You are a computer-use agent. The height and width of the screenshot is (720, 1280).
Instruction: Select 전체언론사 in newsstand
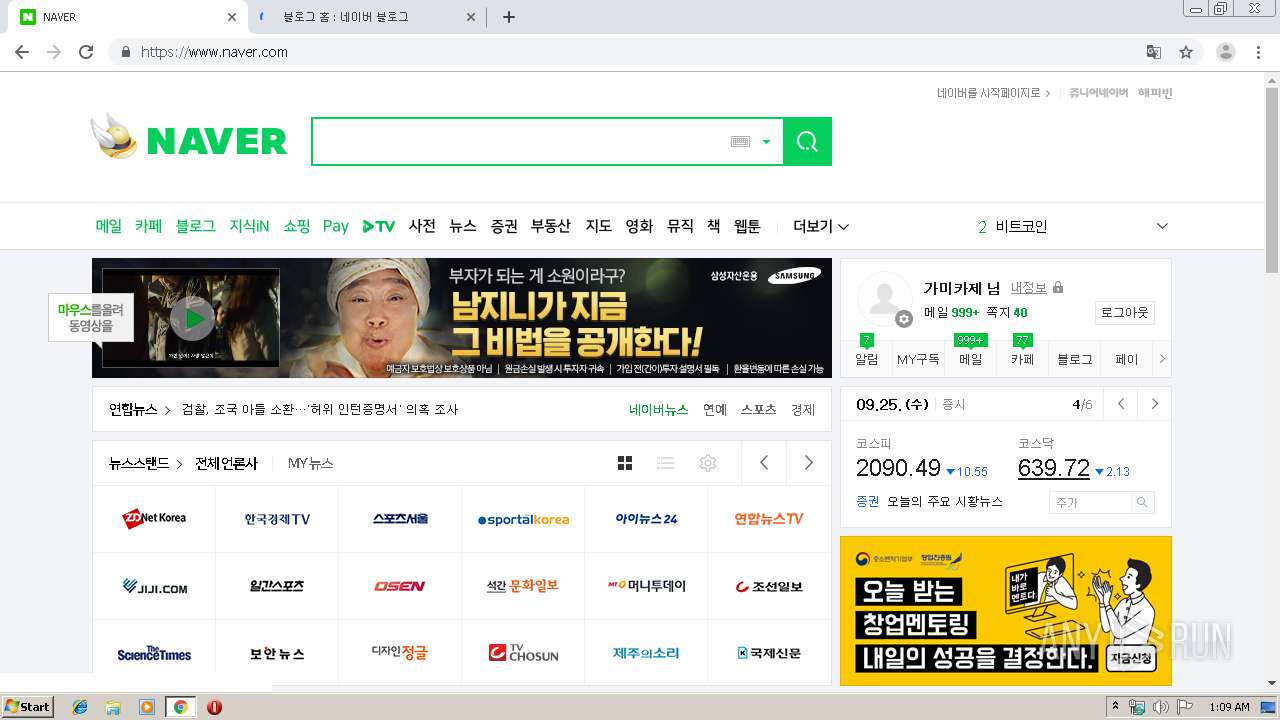coord(226,463)
